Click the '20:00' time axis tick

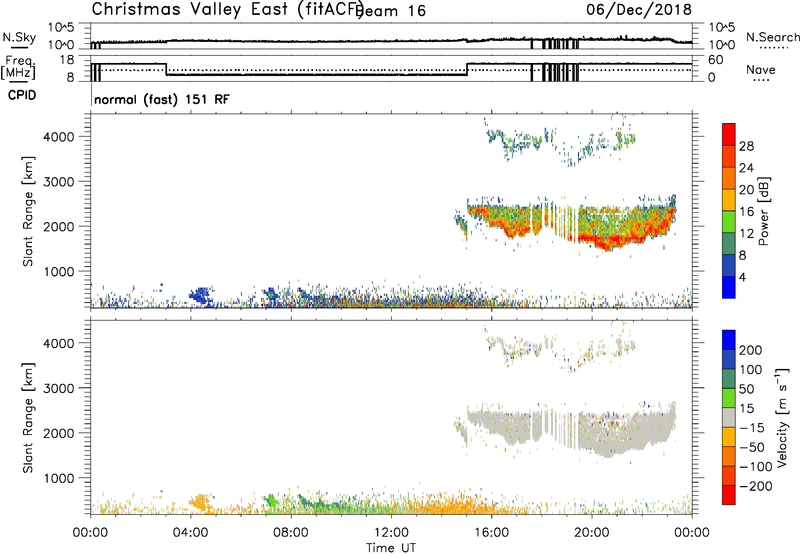pos(592,533)
